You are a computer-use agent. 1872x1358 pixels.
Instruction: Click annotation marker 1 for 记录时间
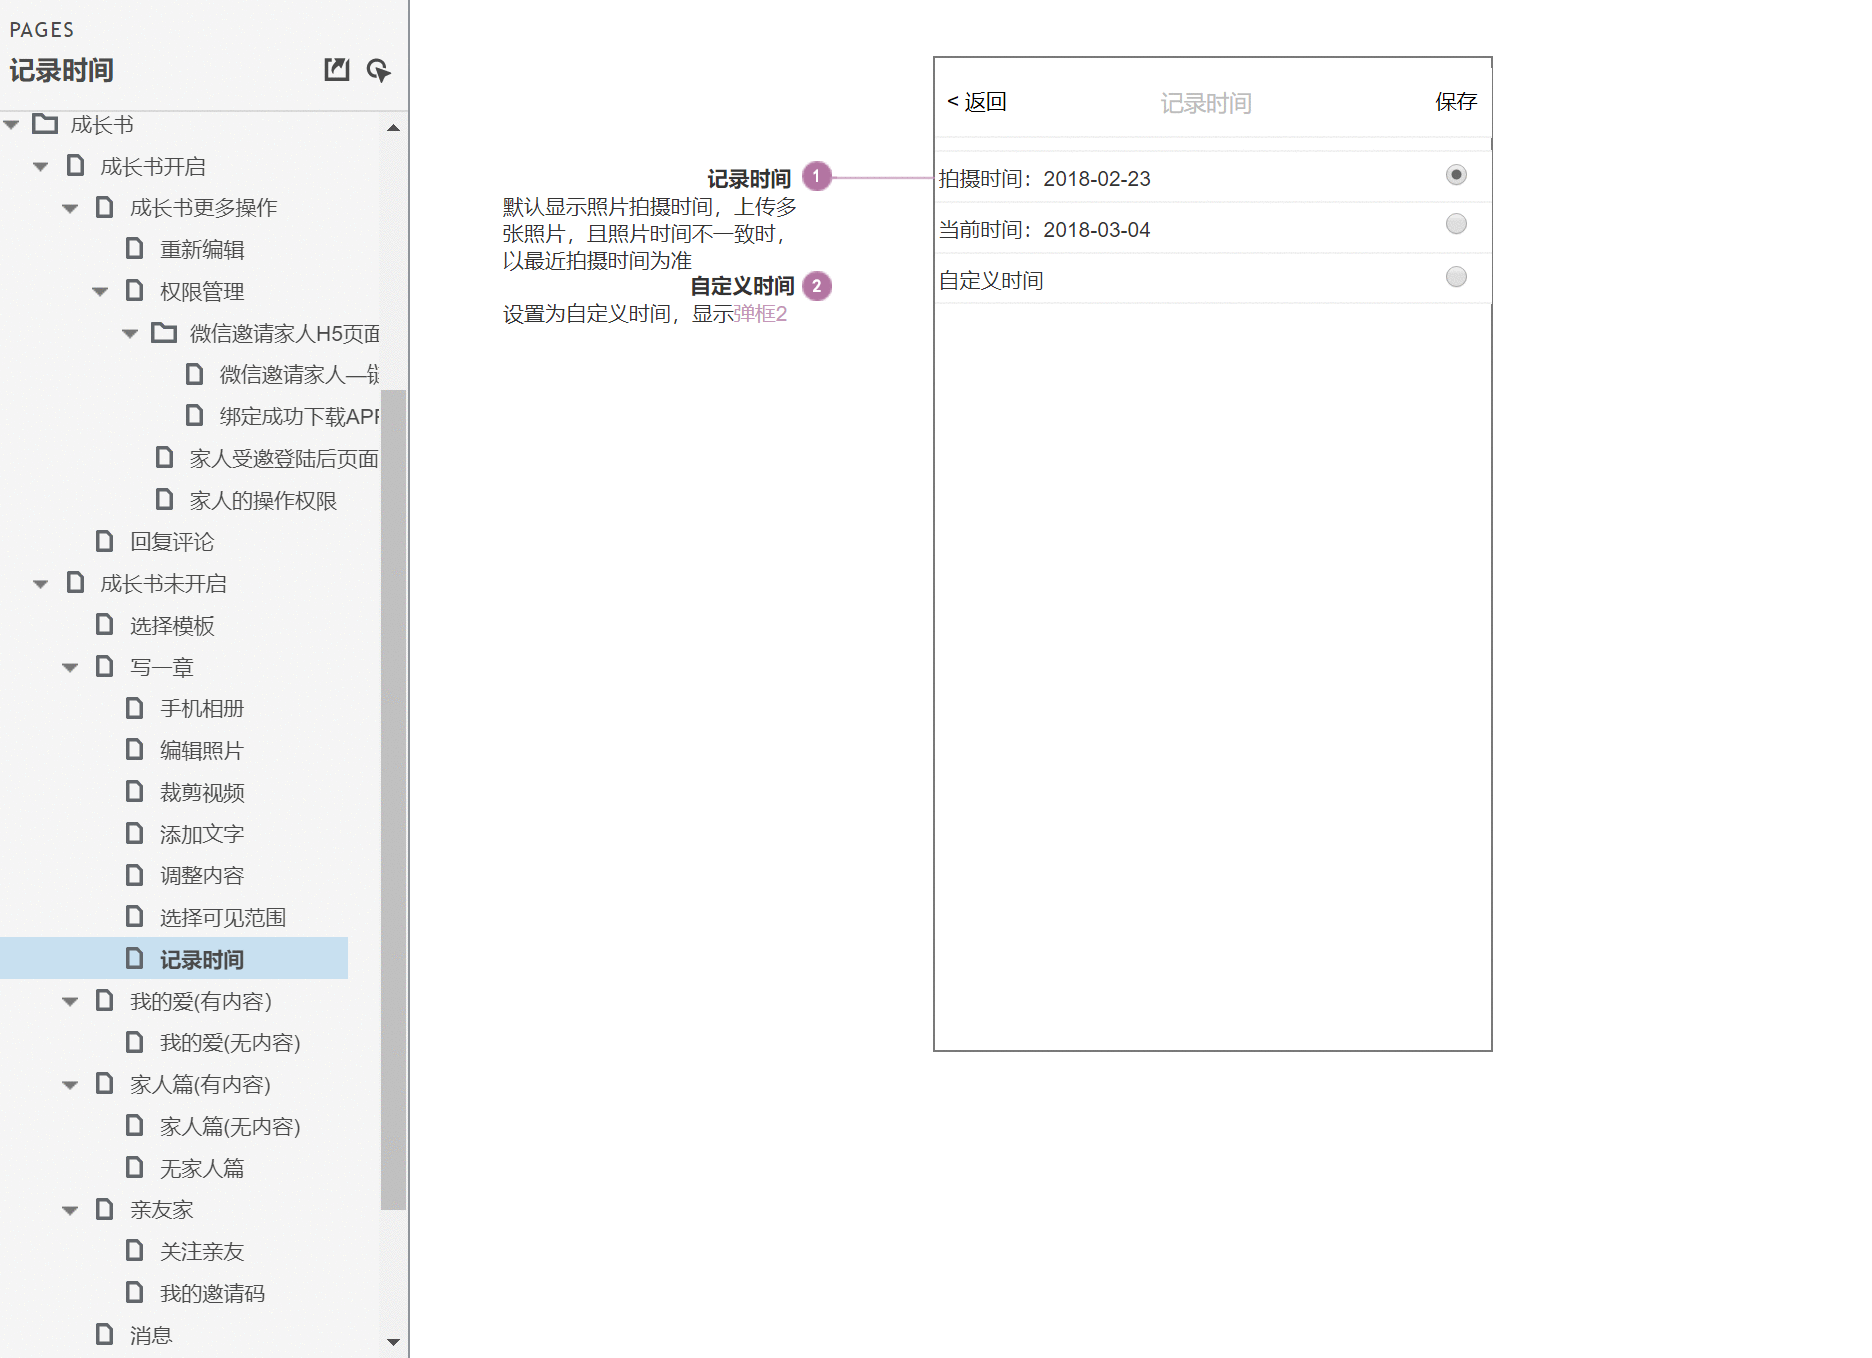(817, 177)
